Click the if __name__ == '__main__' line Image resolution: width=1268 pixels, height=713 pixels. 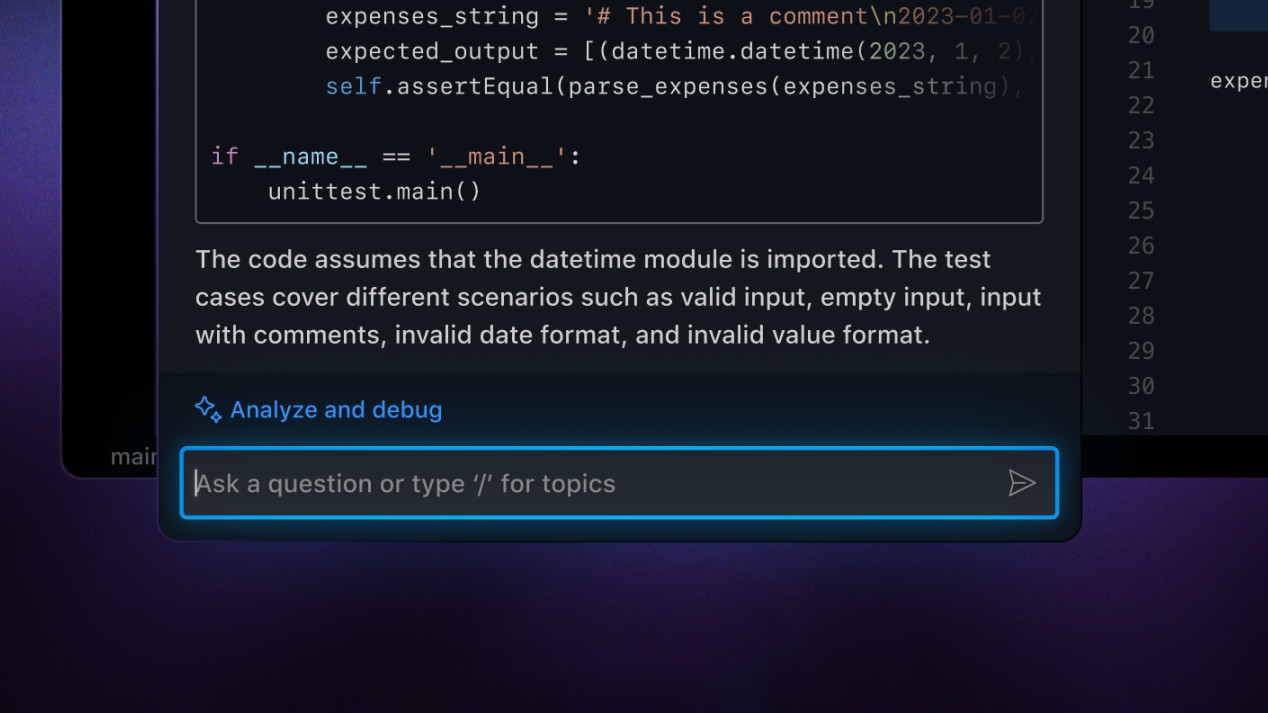[395, 156]
